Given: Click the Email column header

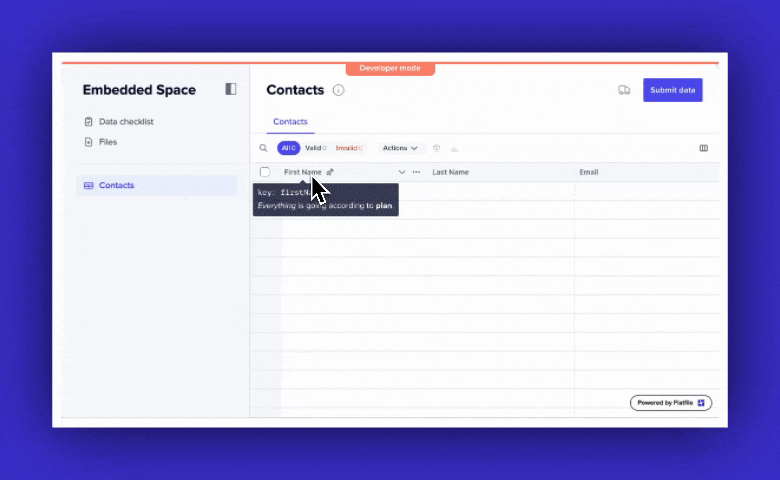Looking at the screenshot, I should 588,172.
